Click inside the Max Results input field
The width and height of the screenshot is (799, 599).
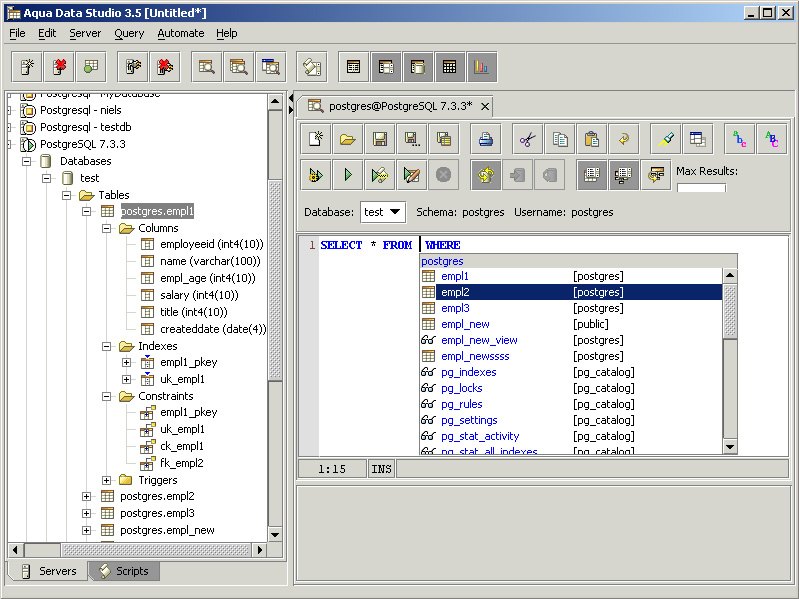point(701,188)
